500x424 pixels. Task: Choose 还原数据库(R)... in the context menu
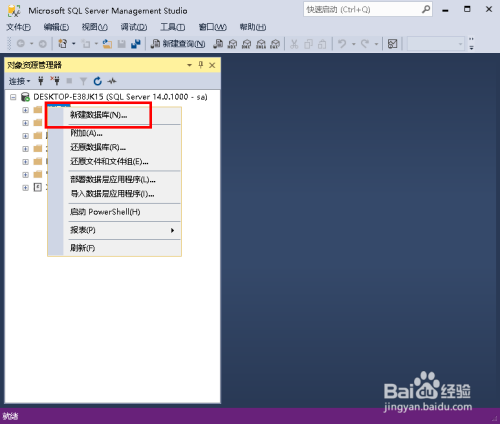(114, 147)
